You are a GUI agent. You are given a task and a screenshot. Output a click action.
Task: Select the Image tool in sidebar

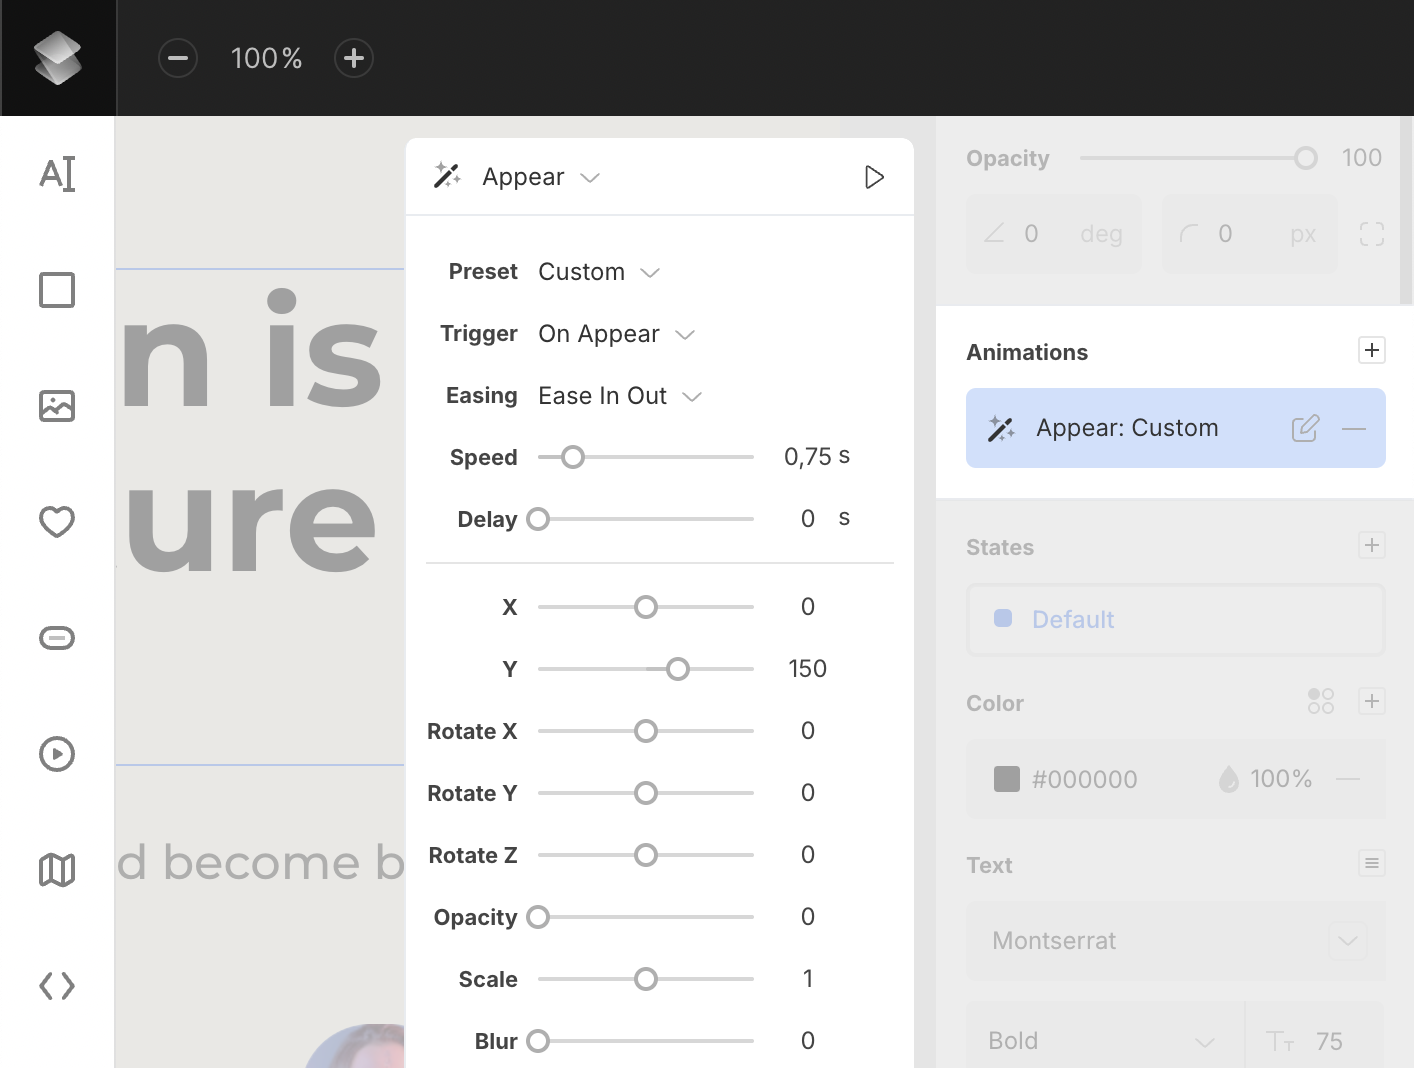[x=57, y=406]
